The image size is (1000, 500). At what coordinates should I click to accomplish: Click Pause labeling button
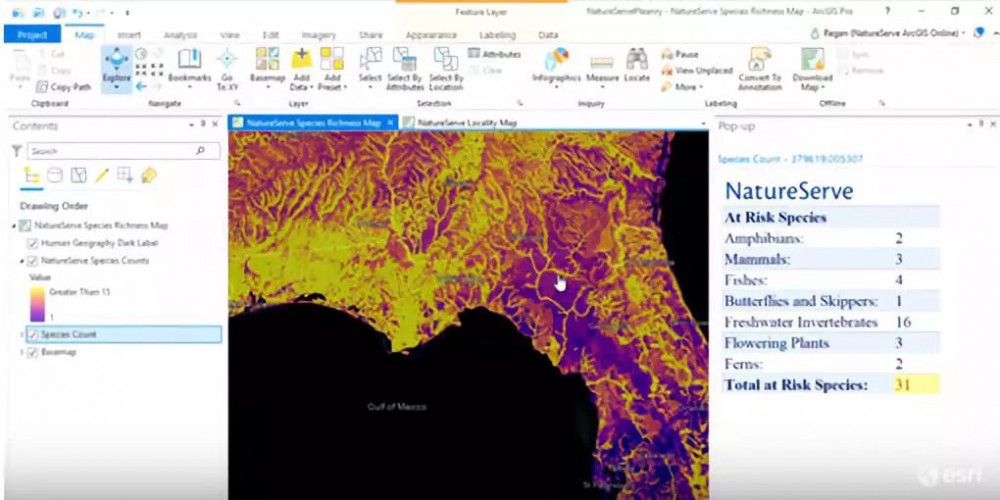[680, 55]
